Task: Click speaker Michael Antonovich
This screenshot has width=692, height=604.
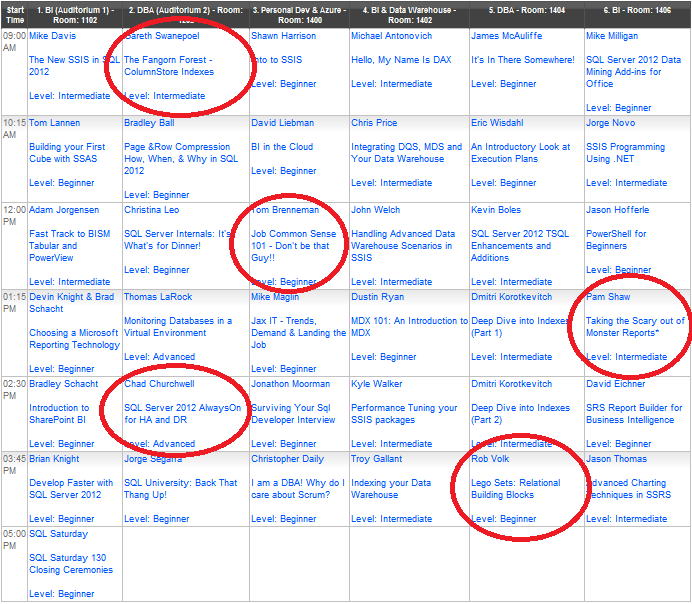Action: [x=391, y=36]
